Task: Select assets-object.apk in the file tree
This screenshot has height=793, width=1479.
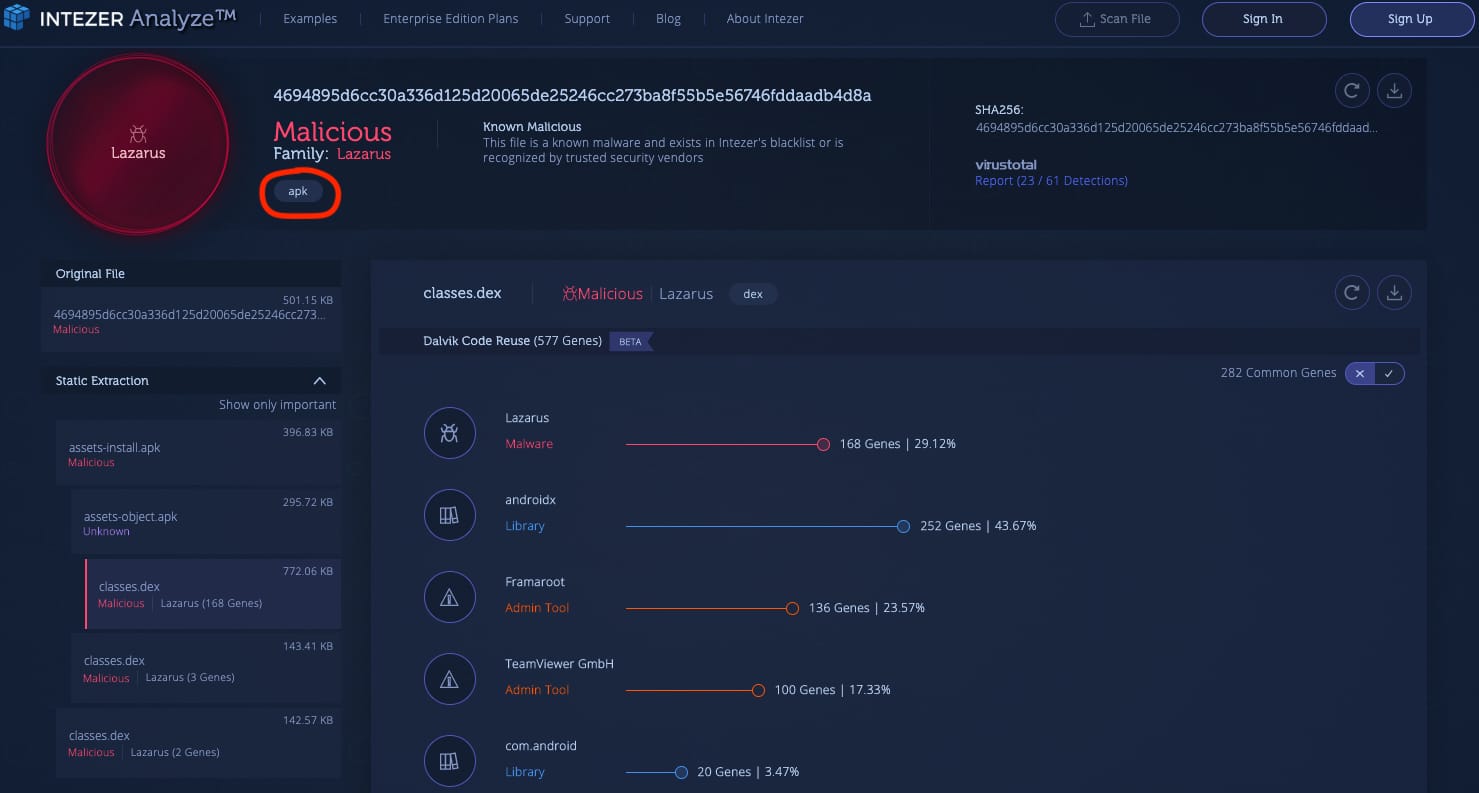Action: (x=206, y=521)
